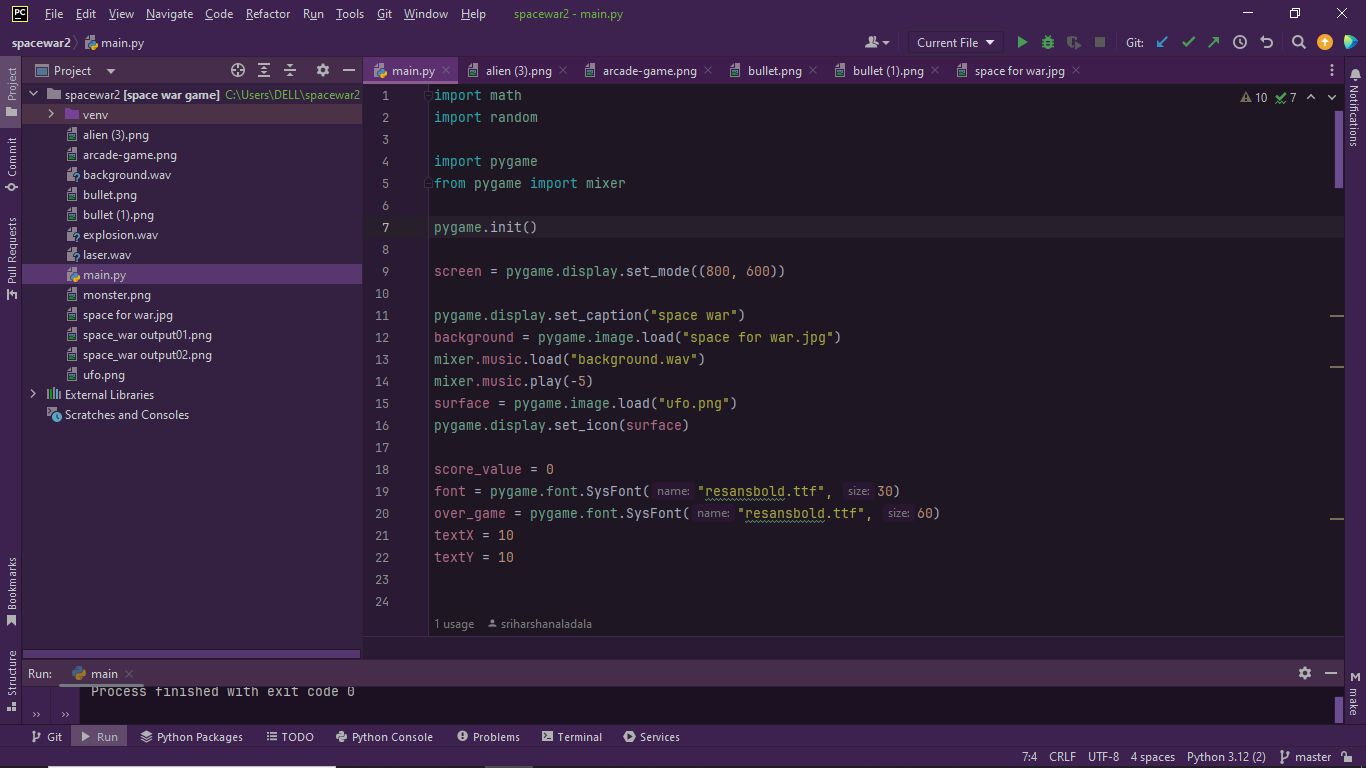Fold the import block at line 1
This screenshot has height=768, width=1366.
pyautogui.click(x=428, y=95)
